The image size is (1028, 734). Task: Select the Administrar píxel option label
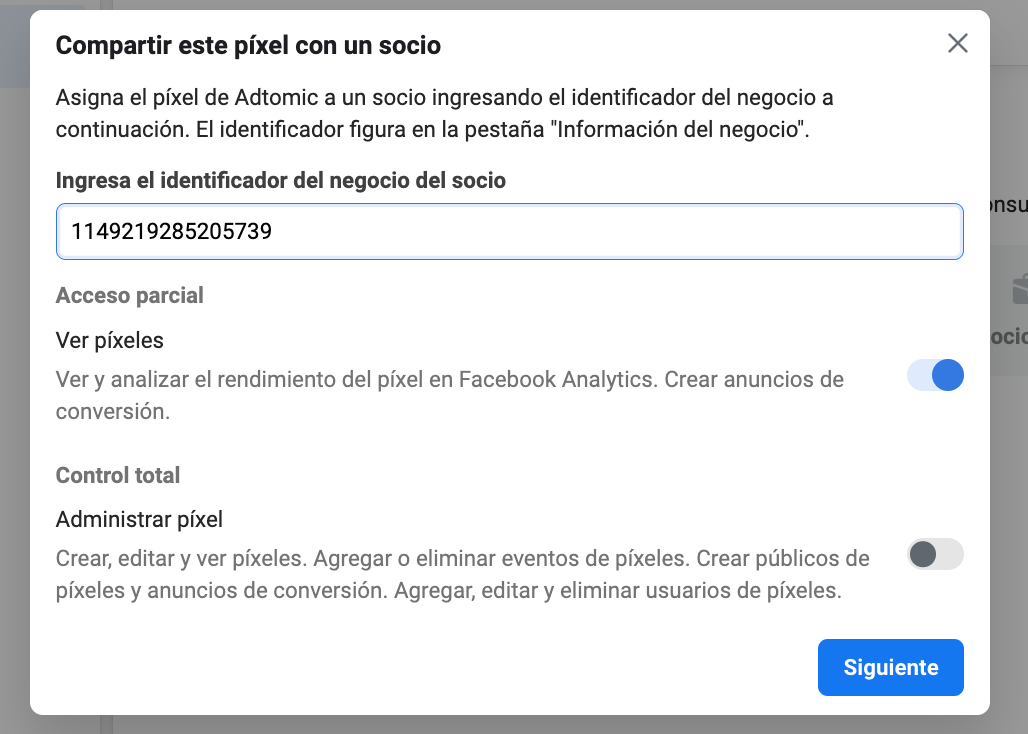pos(139,520)
